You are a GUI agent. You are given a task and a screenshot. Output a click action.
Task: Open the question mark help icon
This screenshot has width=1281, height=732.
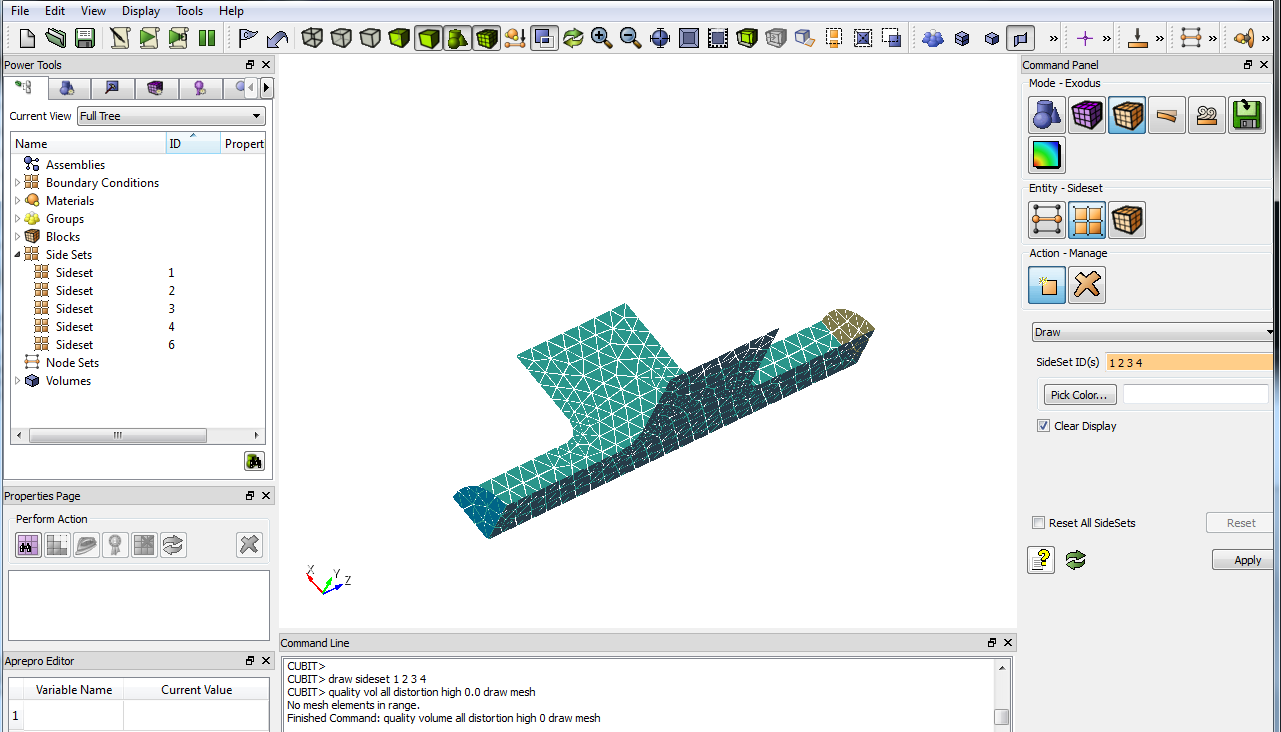[1041, 560]
